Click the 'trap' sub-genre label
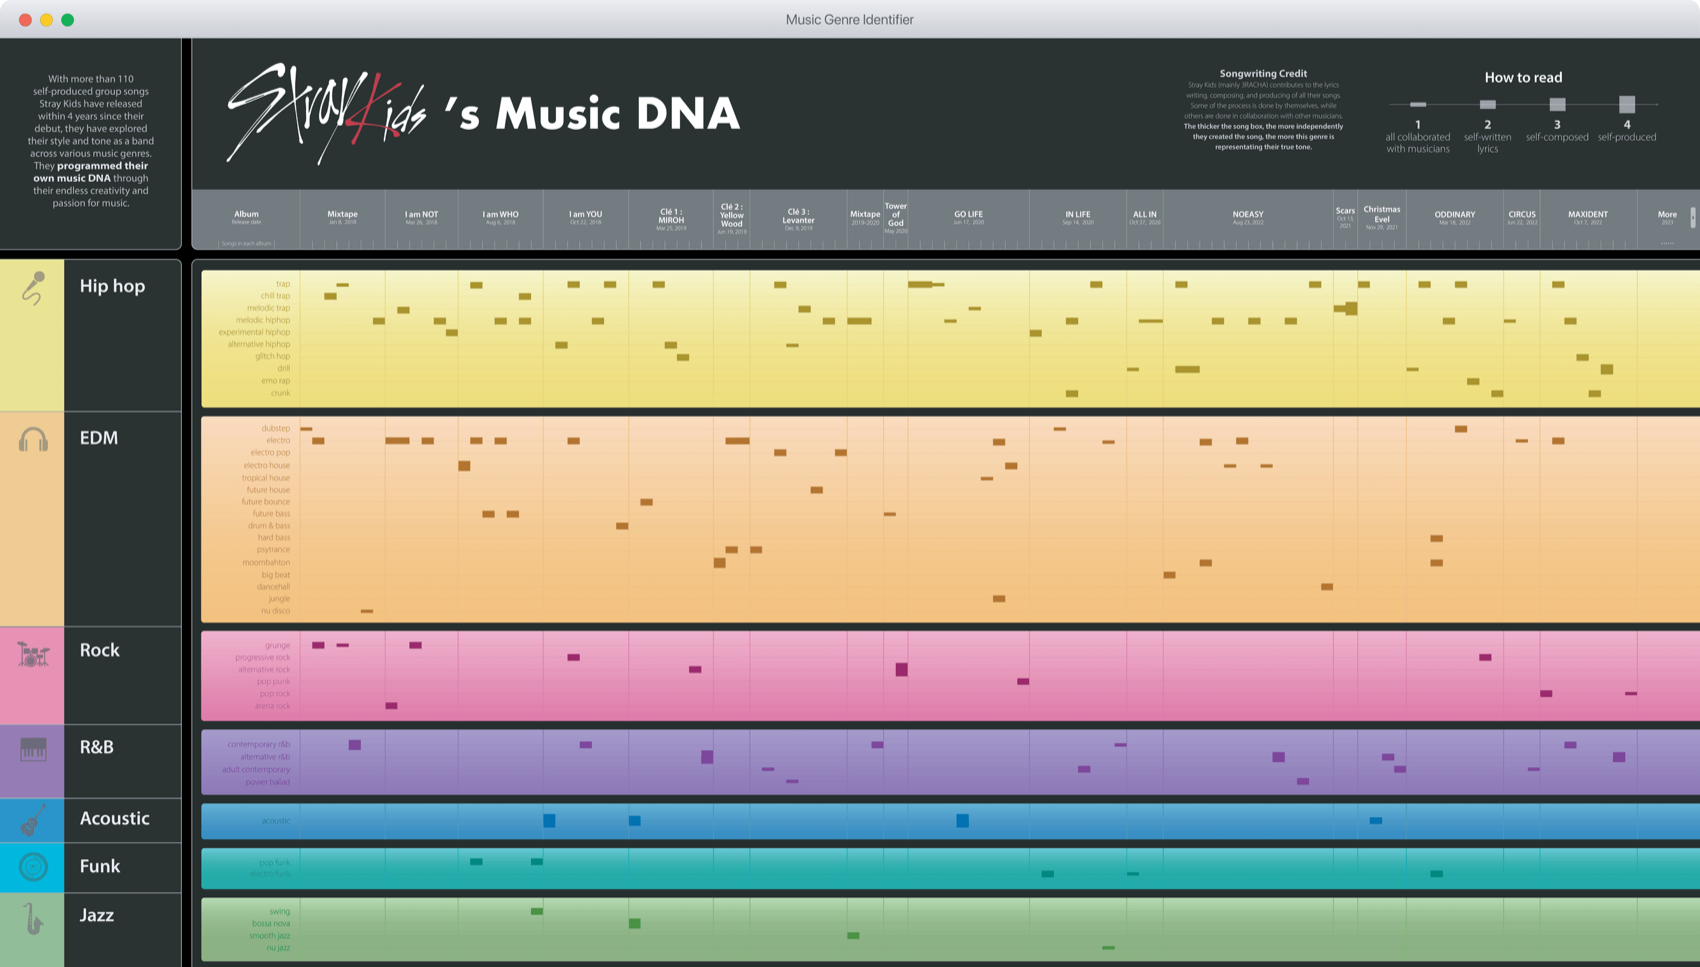 (283, 284)
